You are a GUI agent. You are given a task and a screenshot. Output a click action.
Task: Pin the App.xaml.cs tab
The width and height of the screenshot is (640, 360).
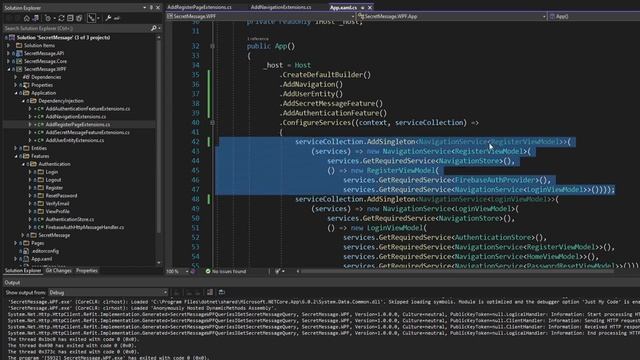(362, 7)
